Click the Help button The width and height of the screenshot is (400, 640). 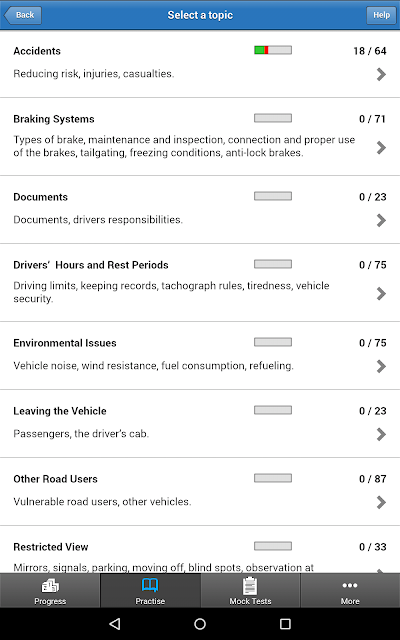click(381, 15)
